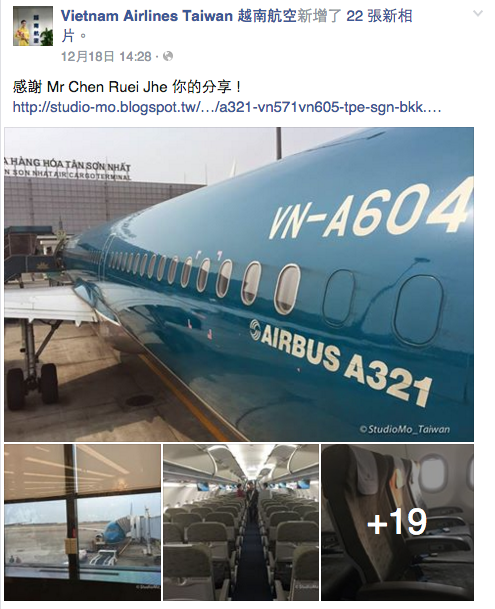Open the airport window view thumbnail

[82, 522]
